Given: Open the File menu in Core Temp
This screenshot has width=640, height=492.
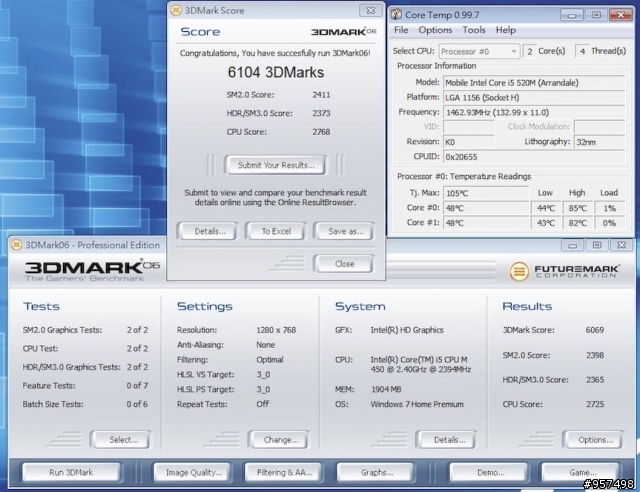Looking at the screenshot, I should (401, 30).
